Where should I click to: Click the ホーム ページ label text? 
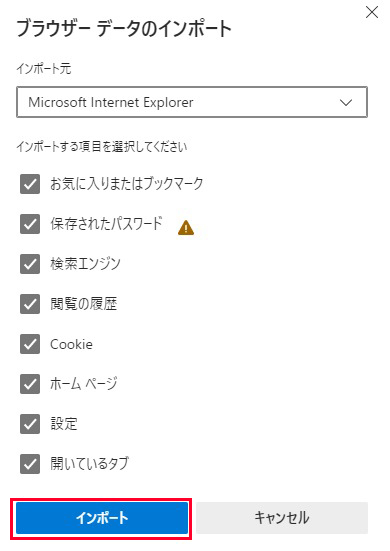pyautogui.click(x=84, y=384)
